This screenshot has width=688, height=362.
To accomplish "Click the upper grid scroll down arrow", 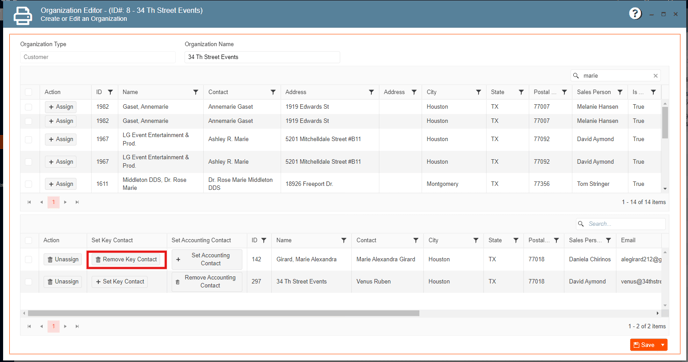I will point(665,189).
